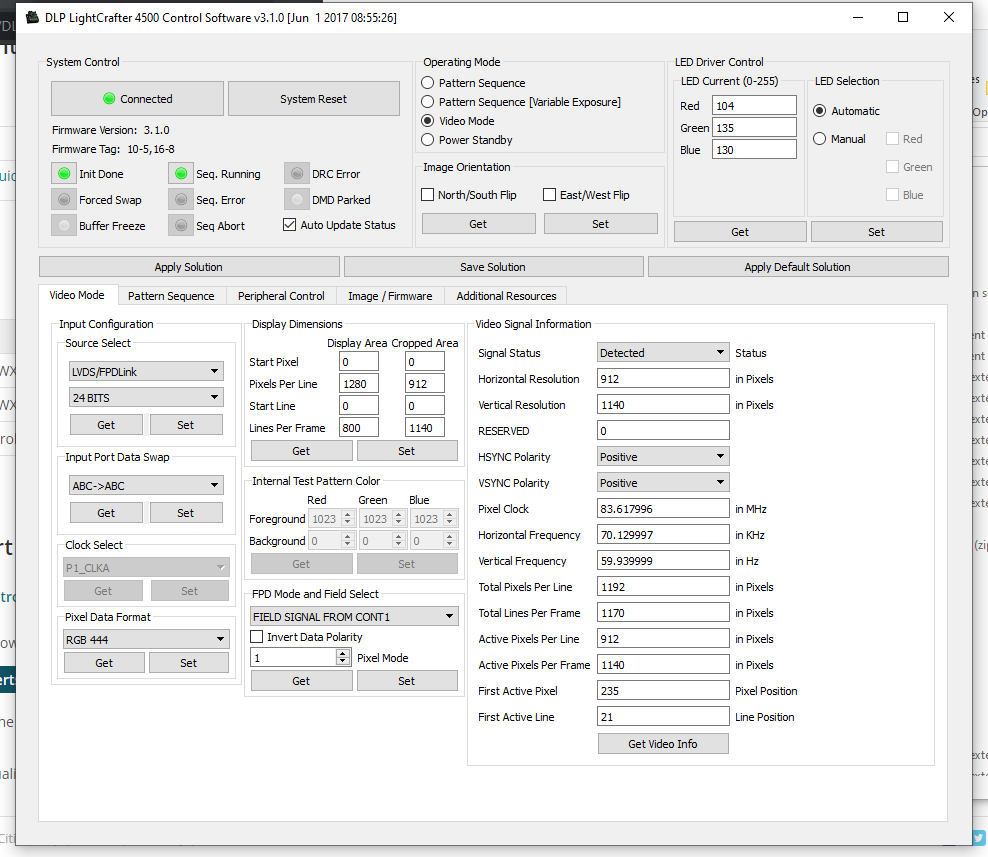Click the Seq. Running status indicator
Viewport: 988px width, 857px height.
[x=181, y=173]
